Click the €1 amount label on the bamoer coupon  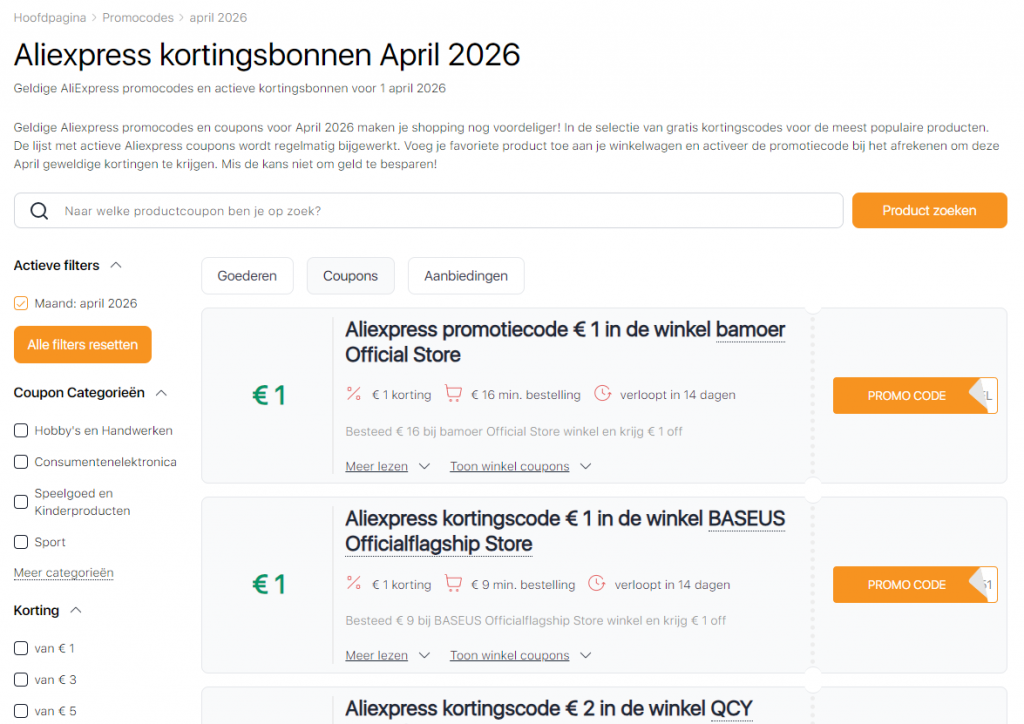[268, 394]
